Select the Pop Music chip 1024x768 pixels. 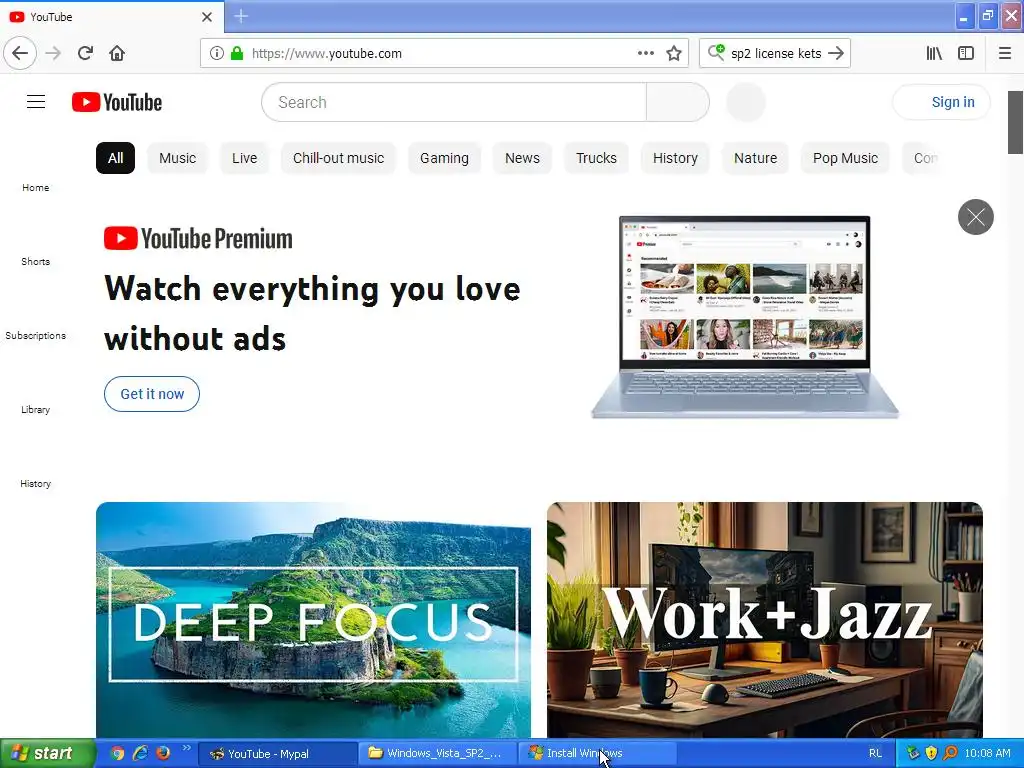[x=845, y=158]
